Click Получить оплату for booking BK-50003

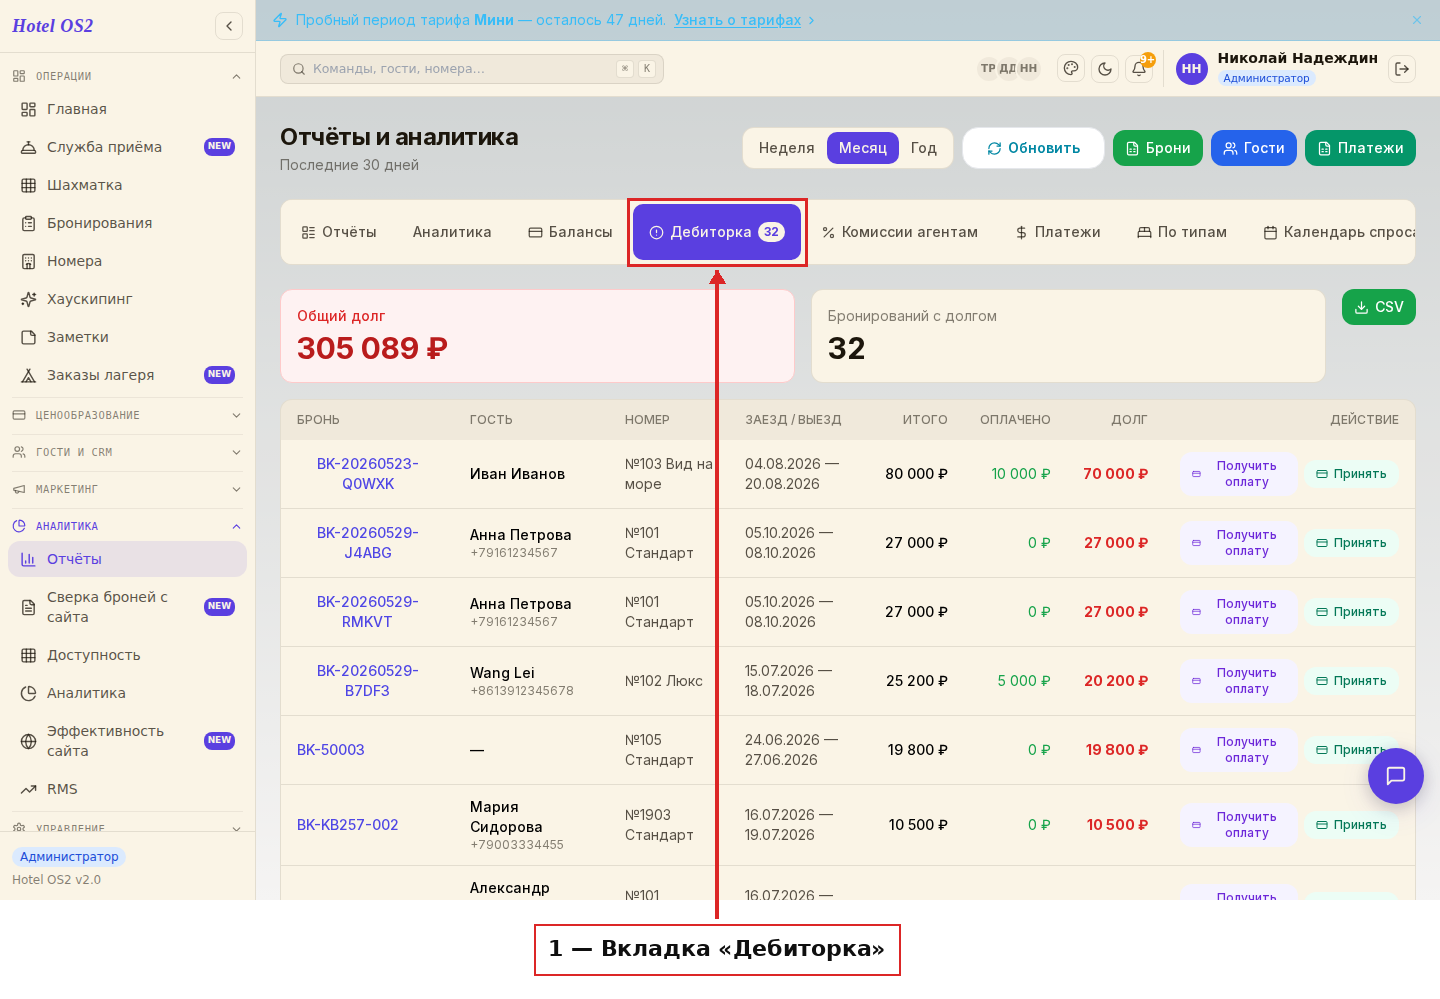click(1239, 750)
